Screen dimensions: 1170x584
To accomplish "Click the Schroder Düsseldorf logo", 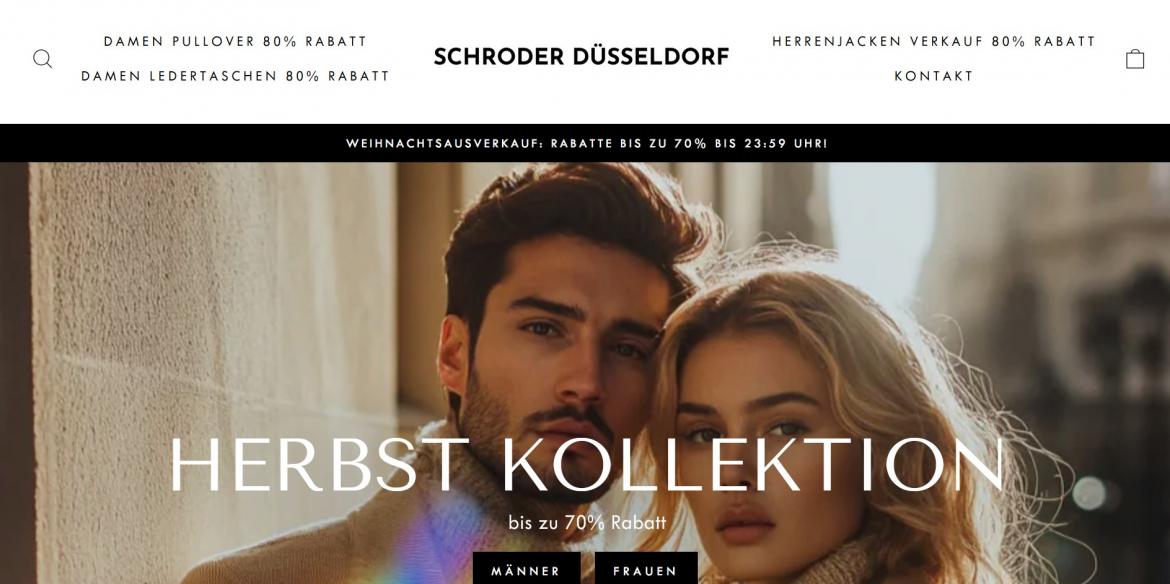I will click(x=581, y=57).
